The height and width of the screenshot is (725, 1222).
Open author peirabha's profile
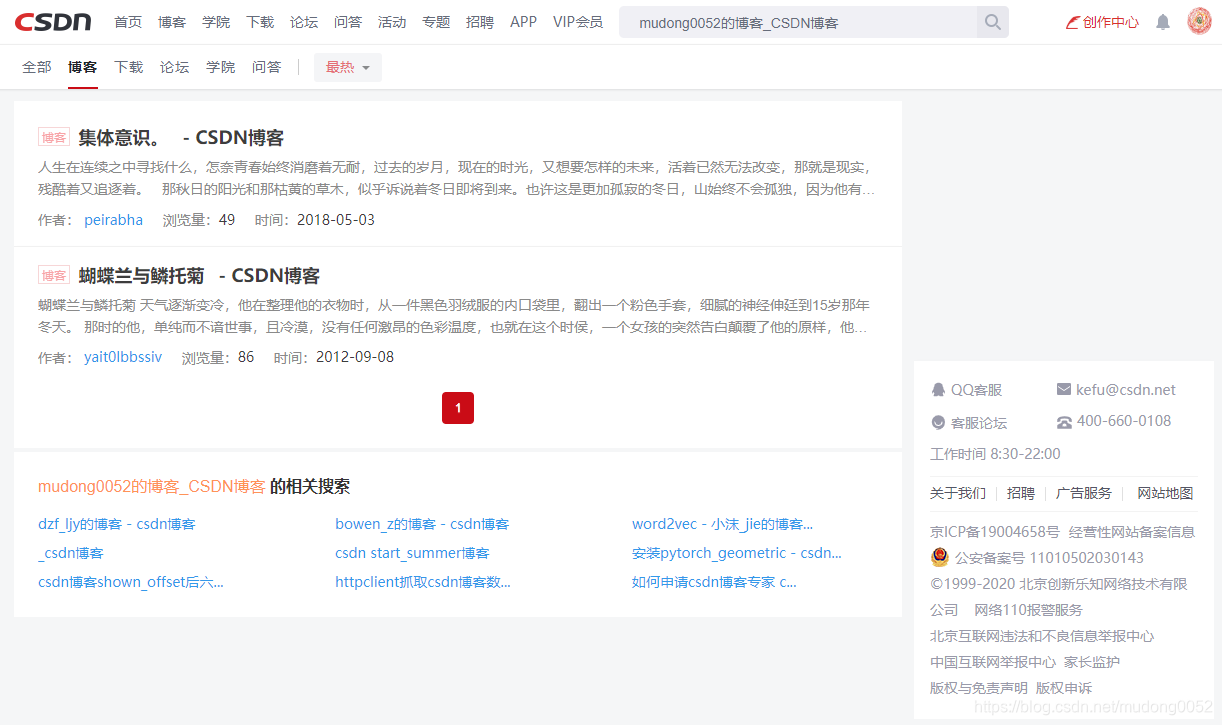113,220
